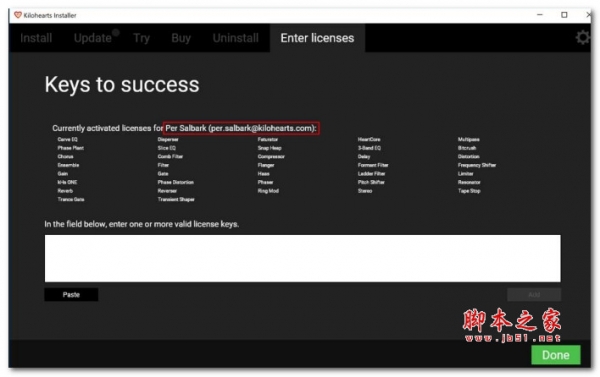Viewport: 600px width, 377px height.
Task: Click the 'Tape Stop' license entry
Action: 469,191
